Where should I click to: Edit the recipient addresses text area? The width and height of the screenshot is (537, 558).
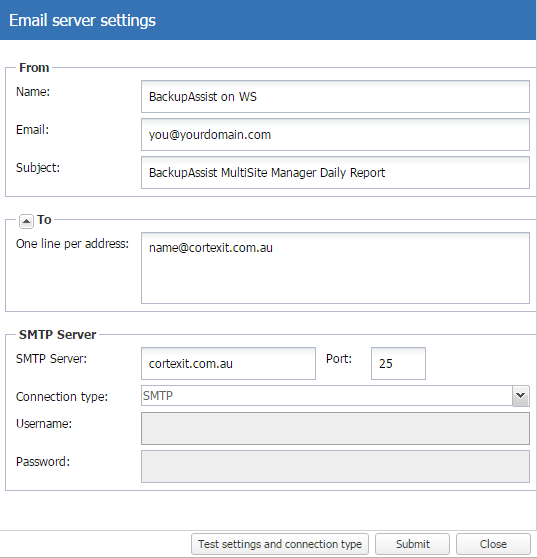[335, 268]
